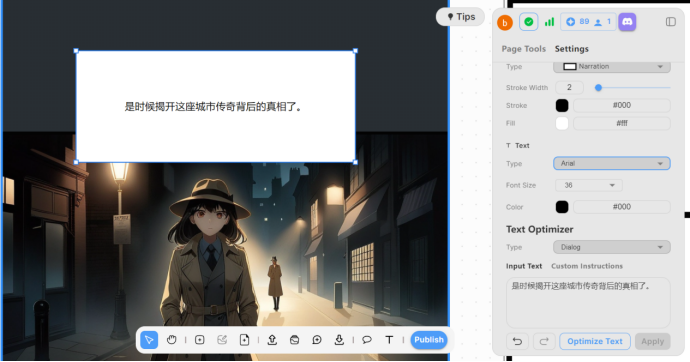Click the bottom-right handle of narration box
The width and height of the screenshot is (690, 362).
(356, 162)
